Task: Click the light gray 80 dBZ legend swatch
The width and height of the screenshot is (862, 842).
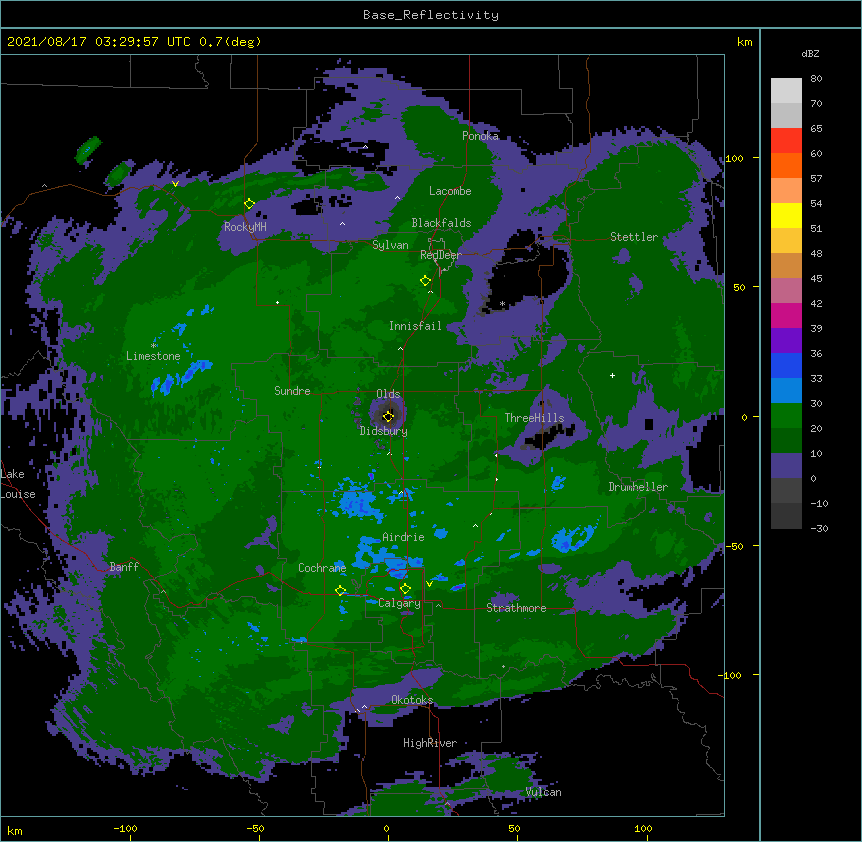Action: 786,91
